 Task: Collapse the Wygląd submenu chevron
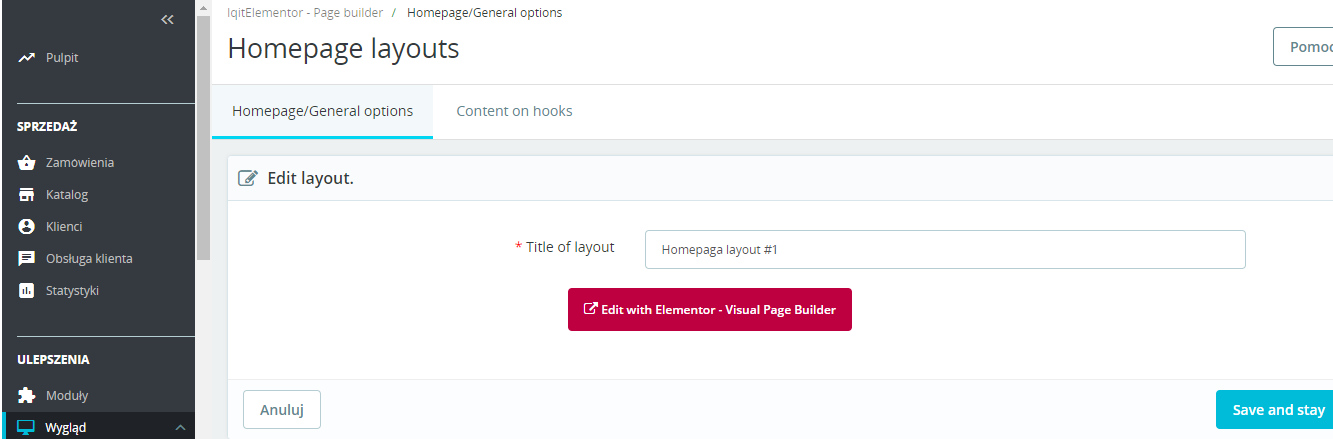point(180,428)
